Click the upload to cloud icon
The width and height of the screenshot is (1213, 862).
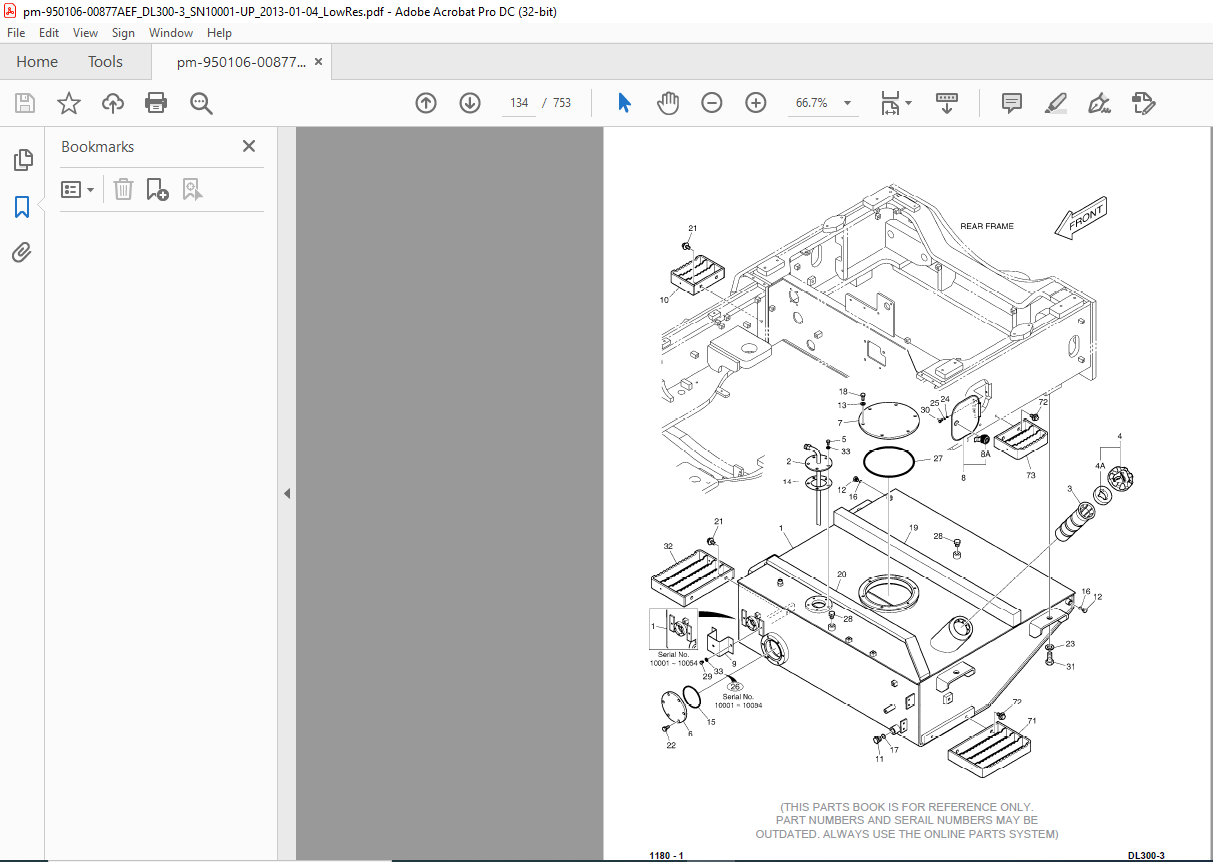click(x=113, y=103)
